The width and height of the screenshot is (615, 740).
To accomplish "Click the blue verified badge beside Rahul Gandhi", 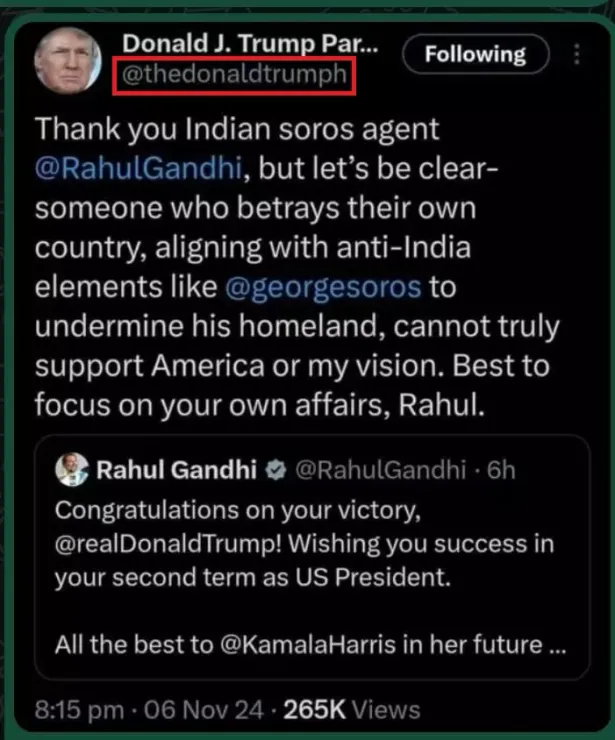I will 279,469.
